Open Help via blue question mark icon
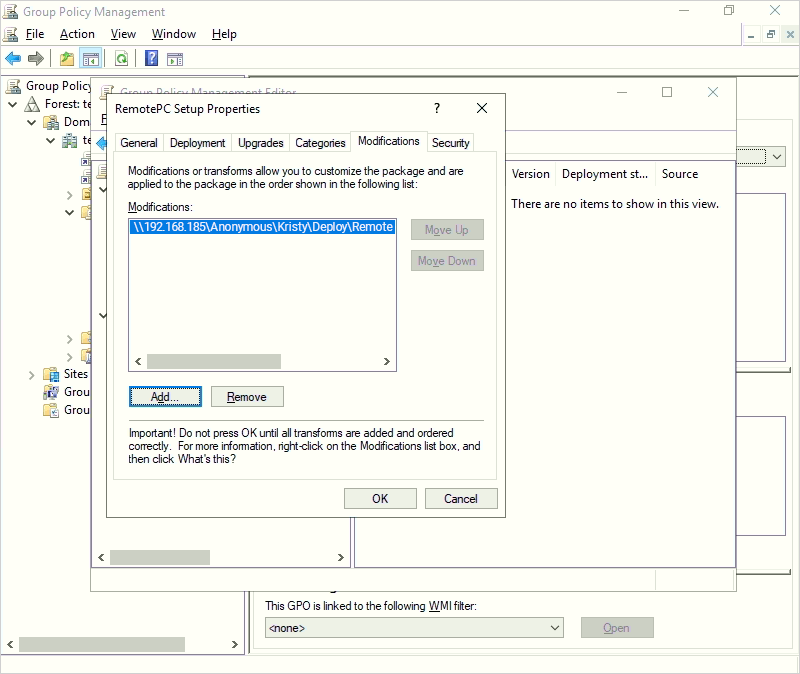The width and height of the screenshot is (800, 674). coord(151,59)
